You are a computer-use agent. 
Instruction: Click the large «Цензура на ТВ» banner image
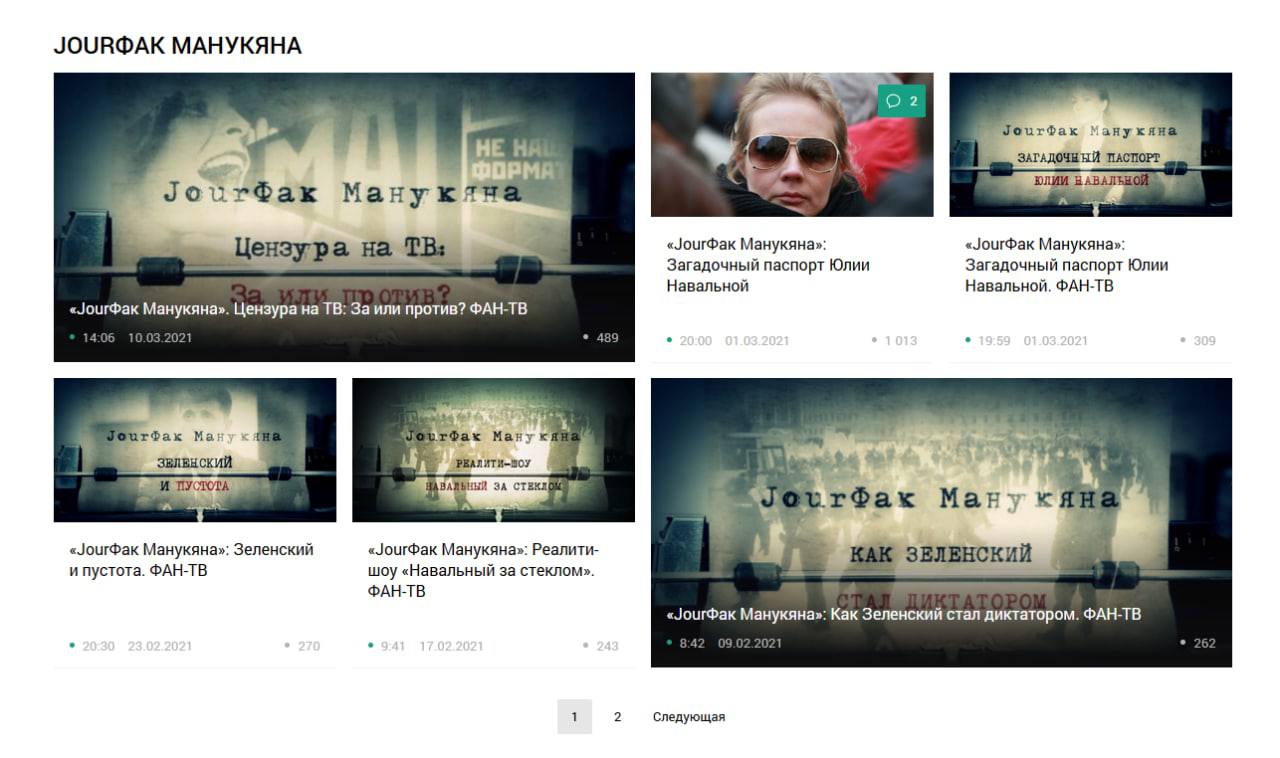point(344,217)
